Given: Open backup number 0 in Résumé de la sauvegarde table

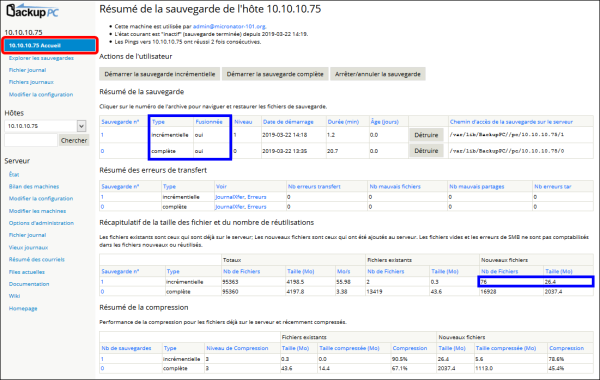Looking at the screenshot, I should pyautogui.click(x=102, y=151).
